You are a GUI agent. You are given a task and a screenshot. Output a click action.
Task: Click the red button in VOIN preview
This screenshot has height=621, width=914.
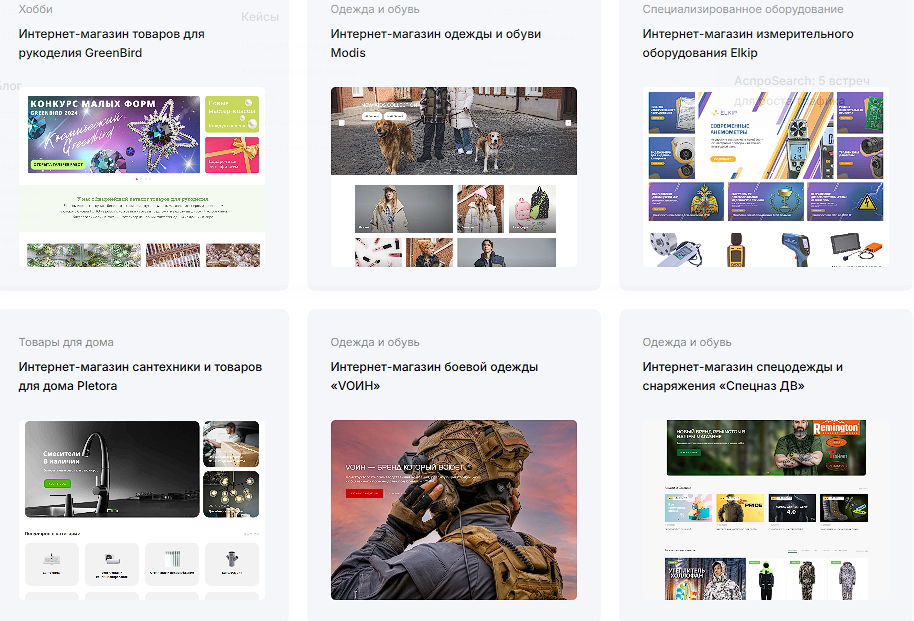(x=364, y=493)
